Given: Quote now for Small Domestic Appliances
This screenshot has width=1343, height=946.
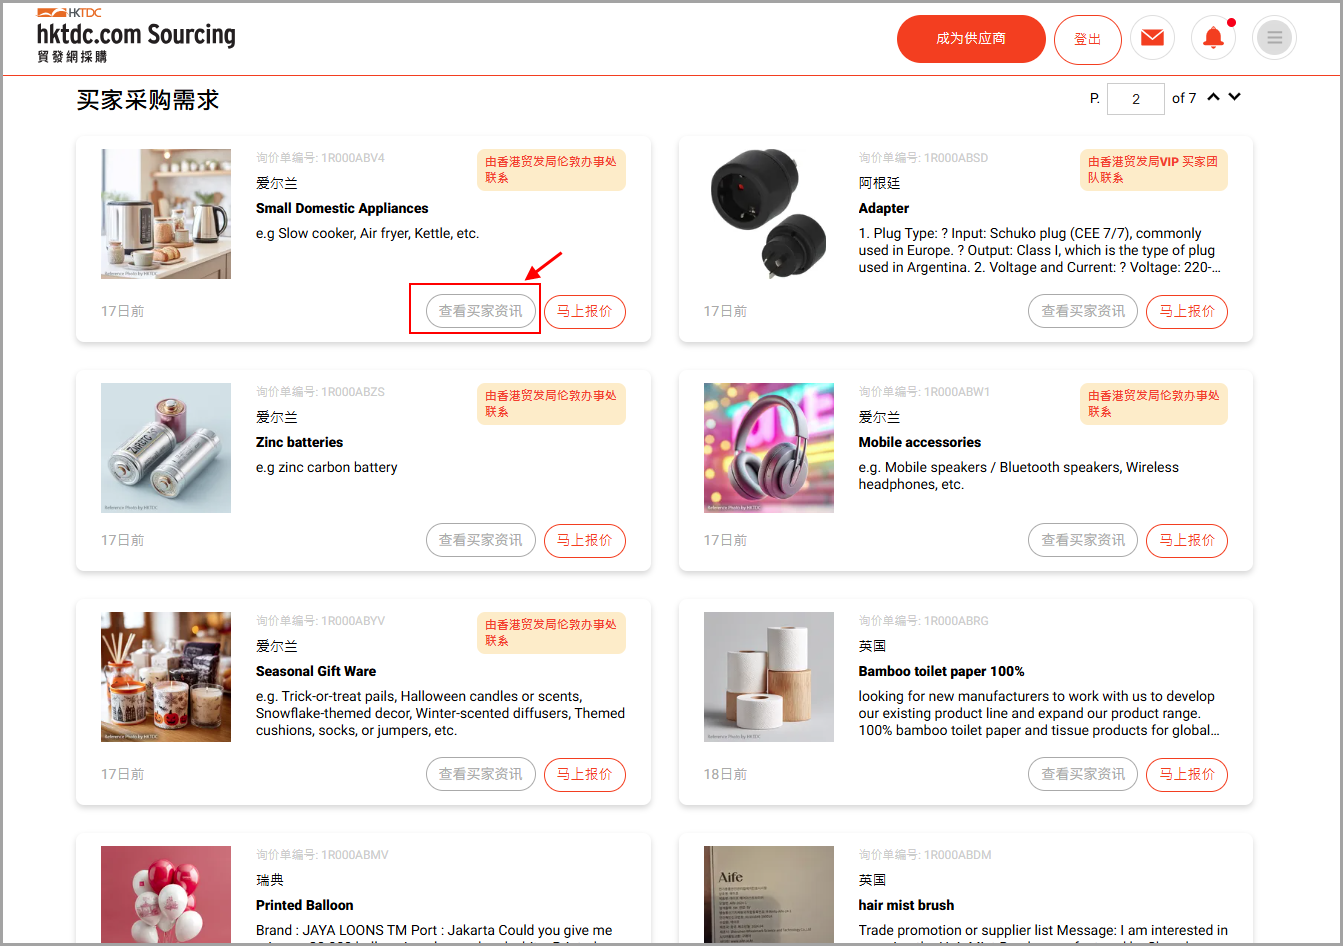Looking at the screenshot, I should coord(585,311).
